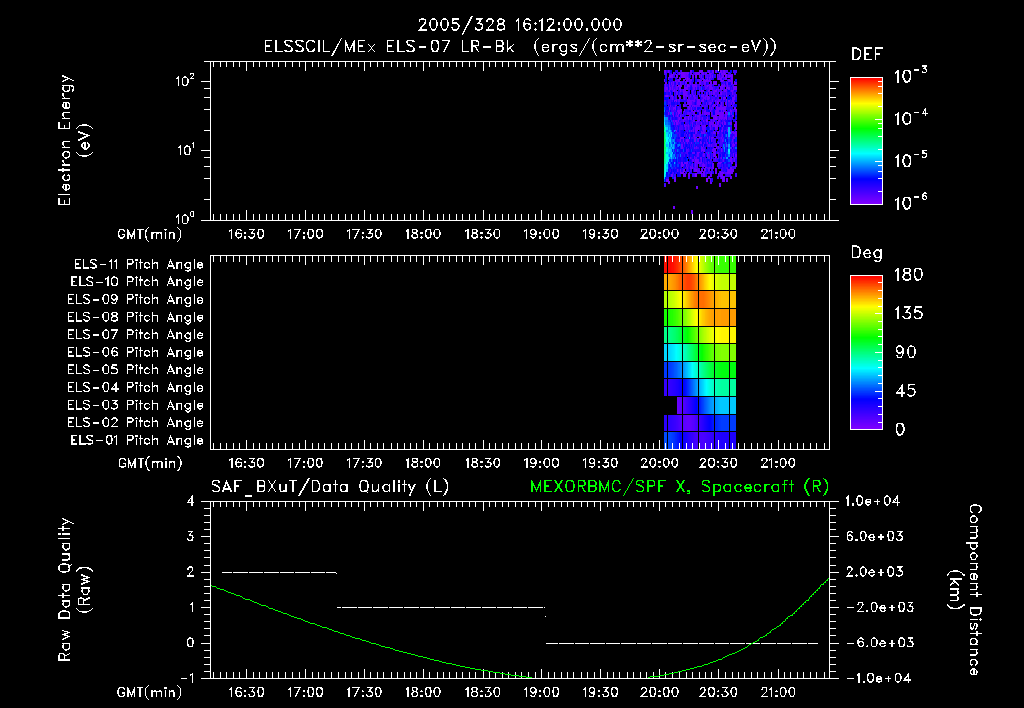Click the 90 label on the Deg color bar
The height and width of the screenshot is (708, 1024).
point(906,352)
